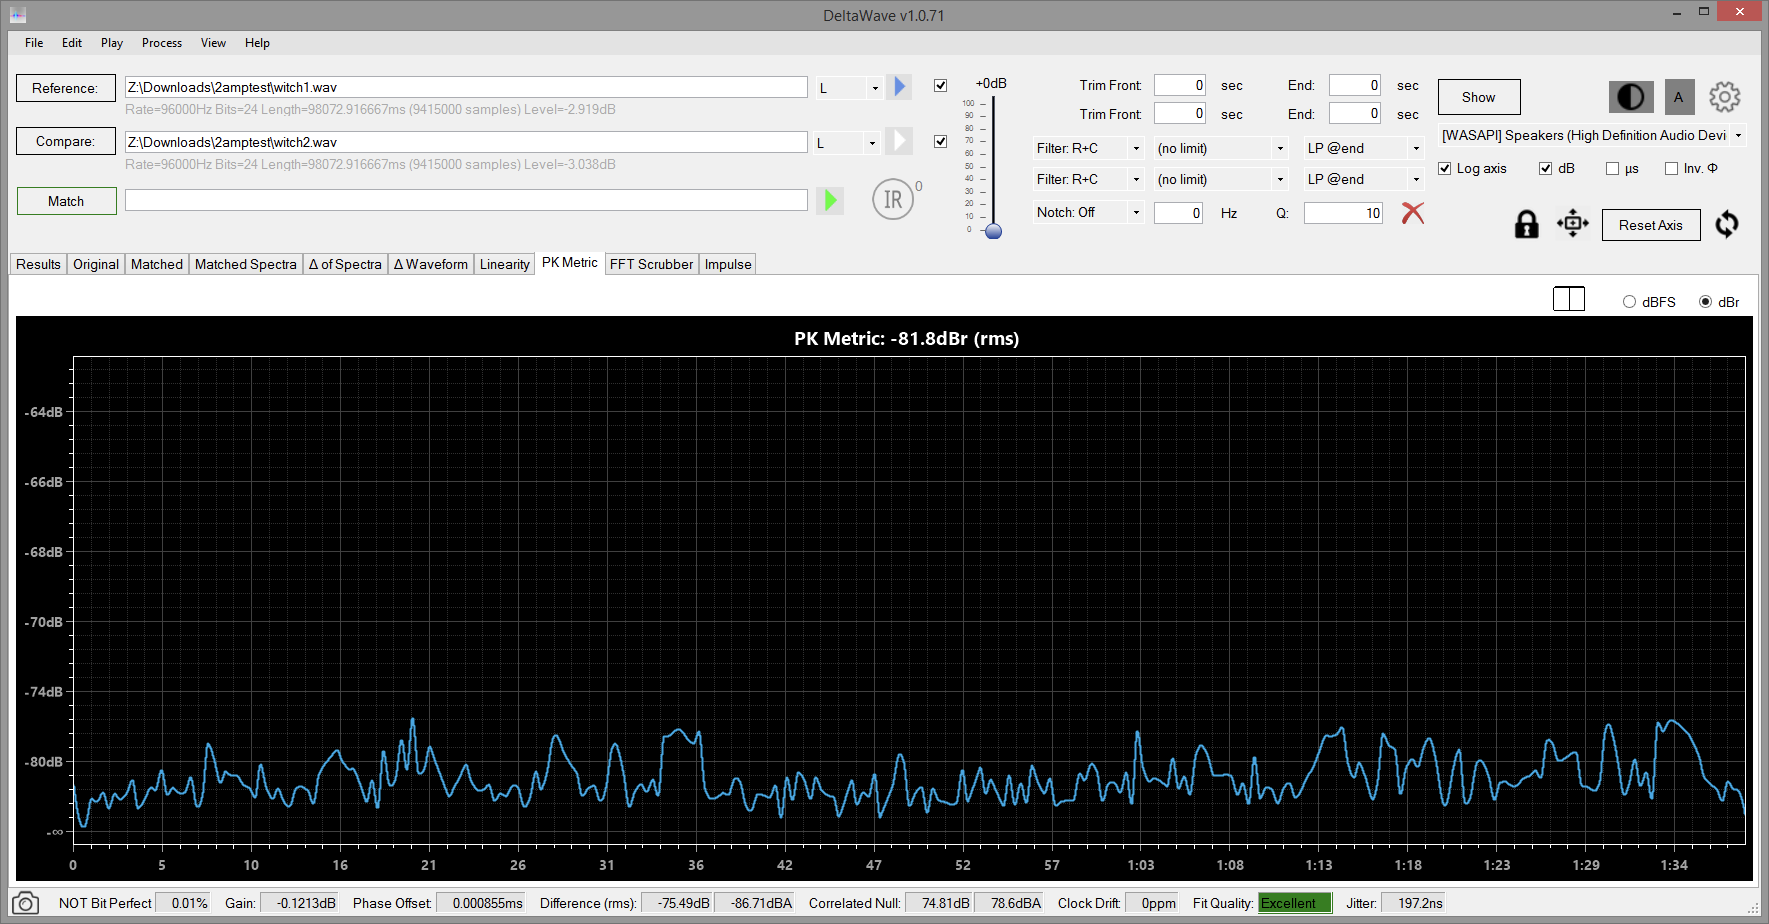Open the second LP @end dropdown
Viewport: 1769px width, 924px height.
tap(1364, 179)
